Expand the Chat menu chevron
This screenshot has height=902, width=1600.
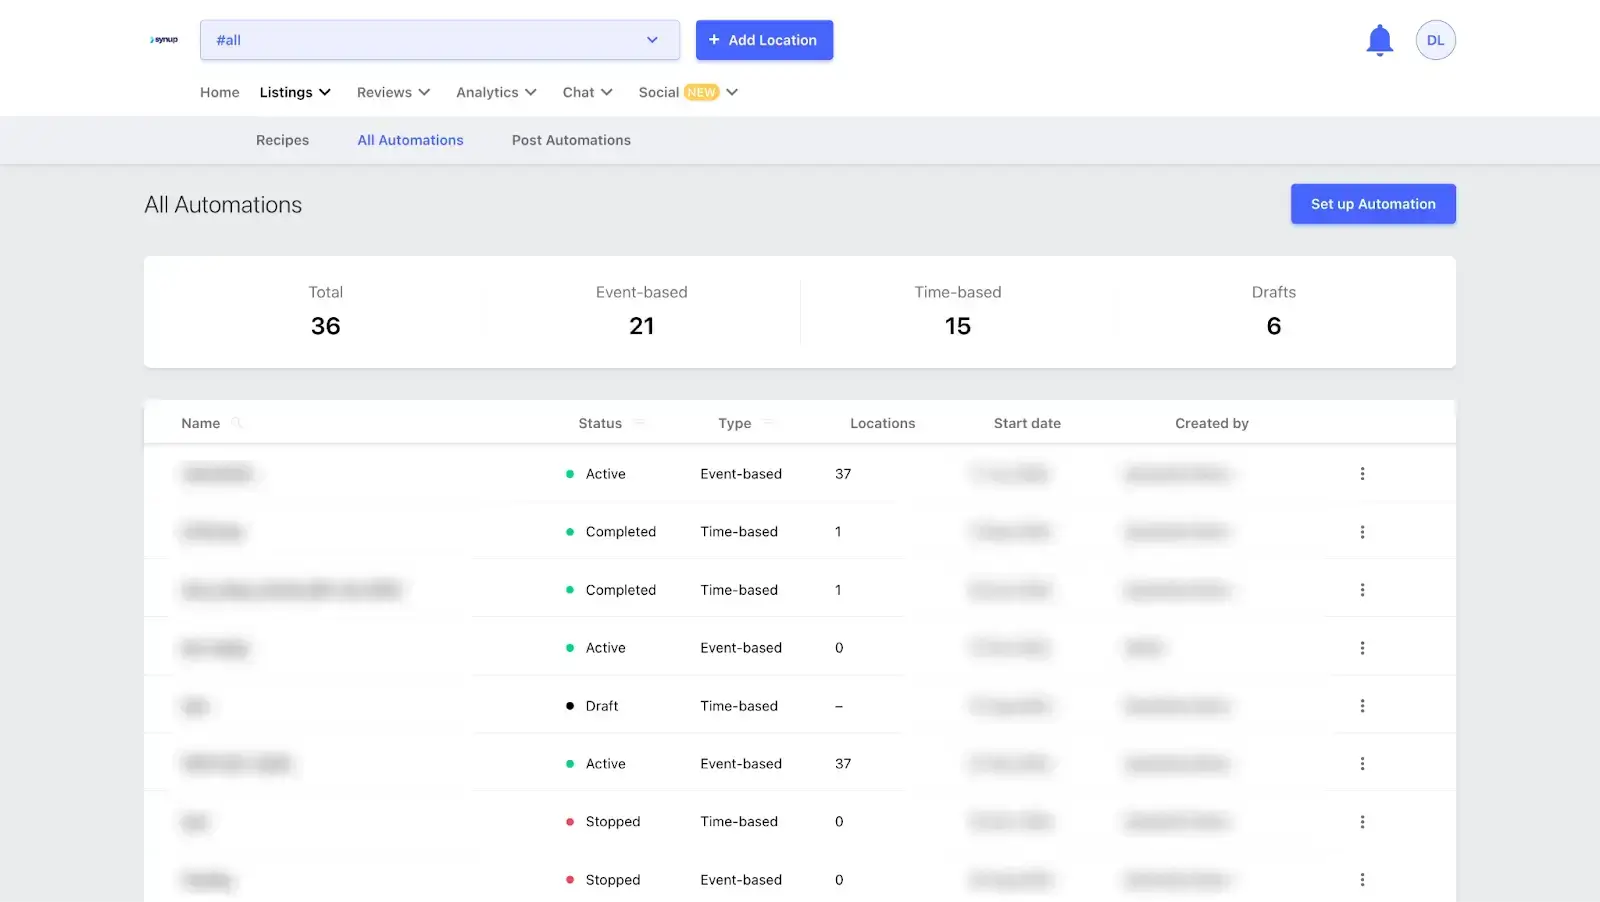607,92
